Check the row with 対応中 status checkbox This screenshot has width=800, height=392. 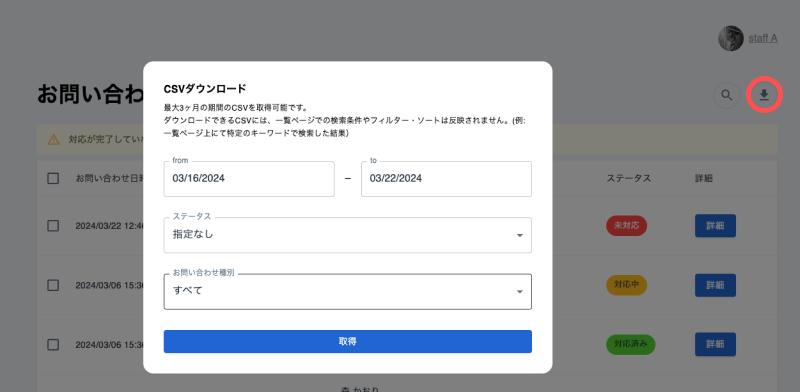(53, 285)
